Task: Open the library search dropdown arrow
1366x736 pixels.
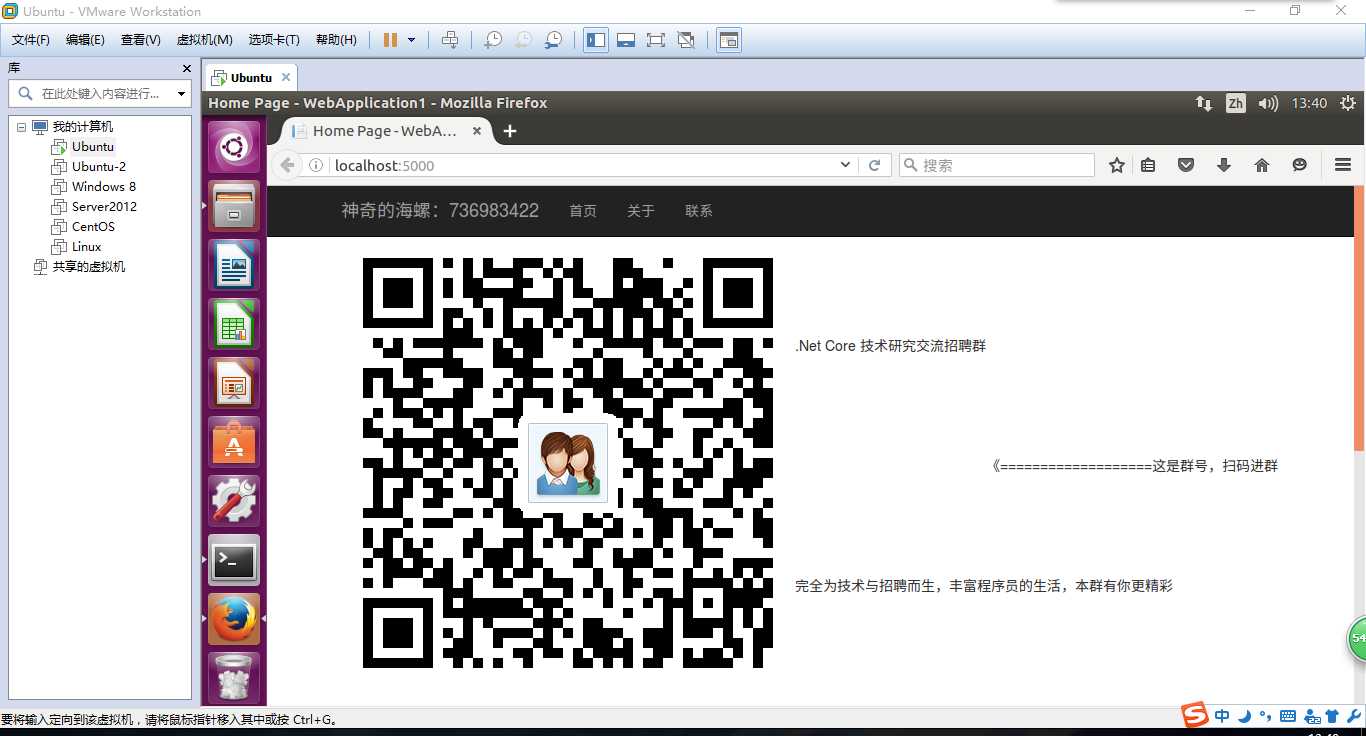Action: pos(181,94)
